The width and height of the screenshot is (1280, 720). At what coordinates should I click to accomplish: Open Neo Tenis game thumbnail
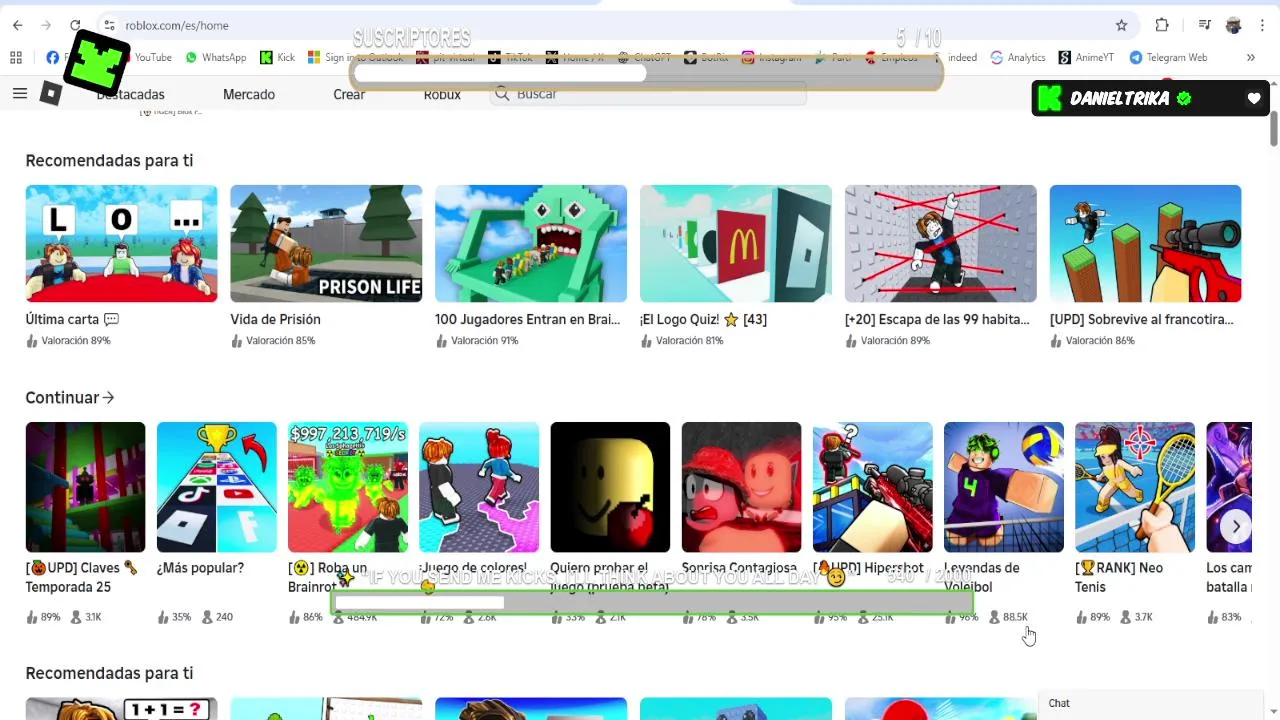click(x=1134, y=487)
